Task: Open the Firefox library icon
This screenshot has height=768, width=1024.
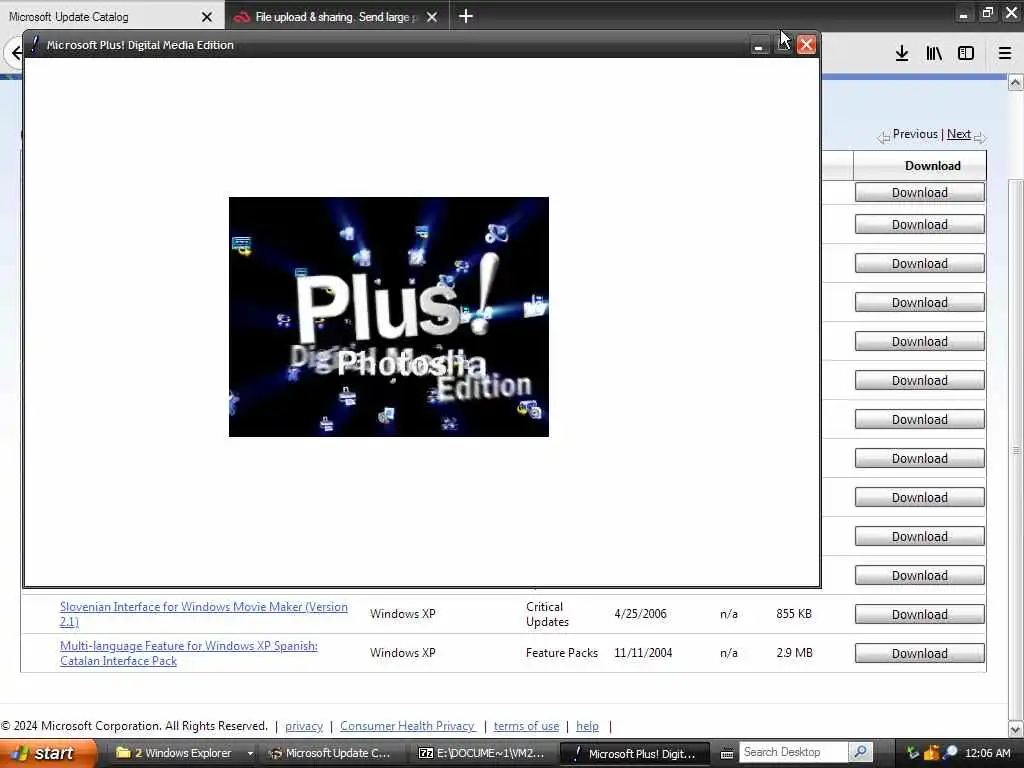Action: (934, 54)
